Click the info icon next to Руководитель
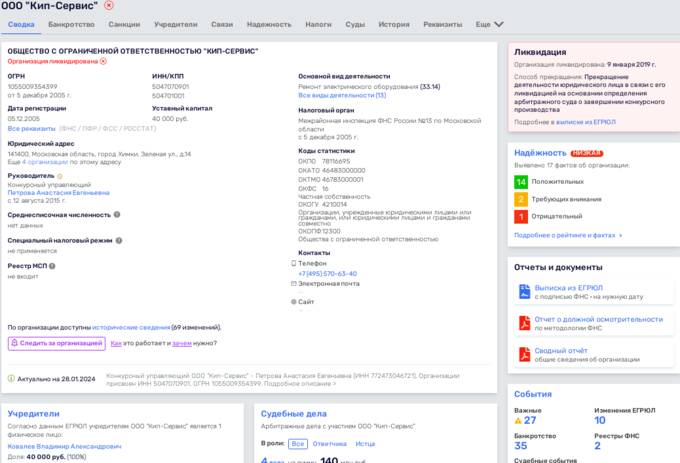The height and width of the screenshot is (463, 680). pyautogui.click(x=60, y=176)
